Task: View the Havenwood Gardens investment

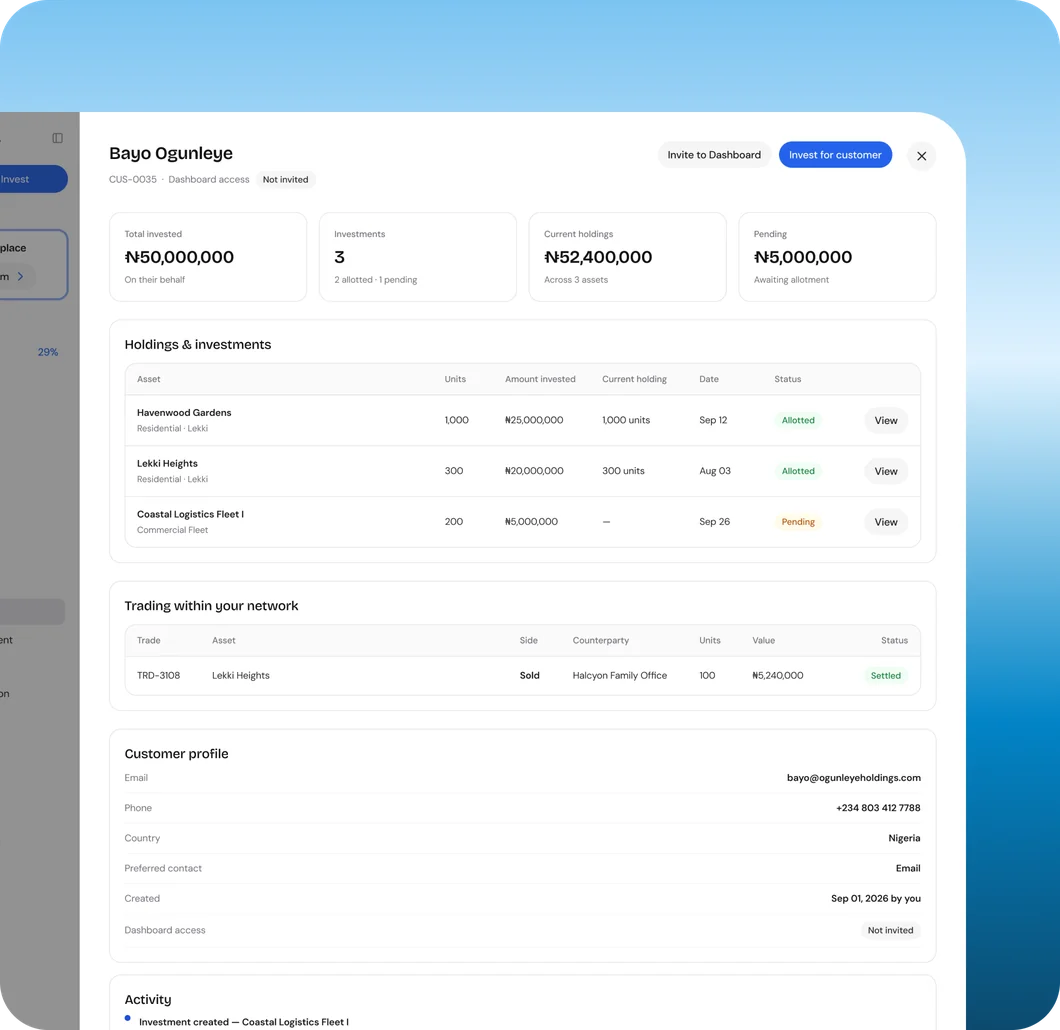Action: coord(886,420)
